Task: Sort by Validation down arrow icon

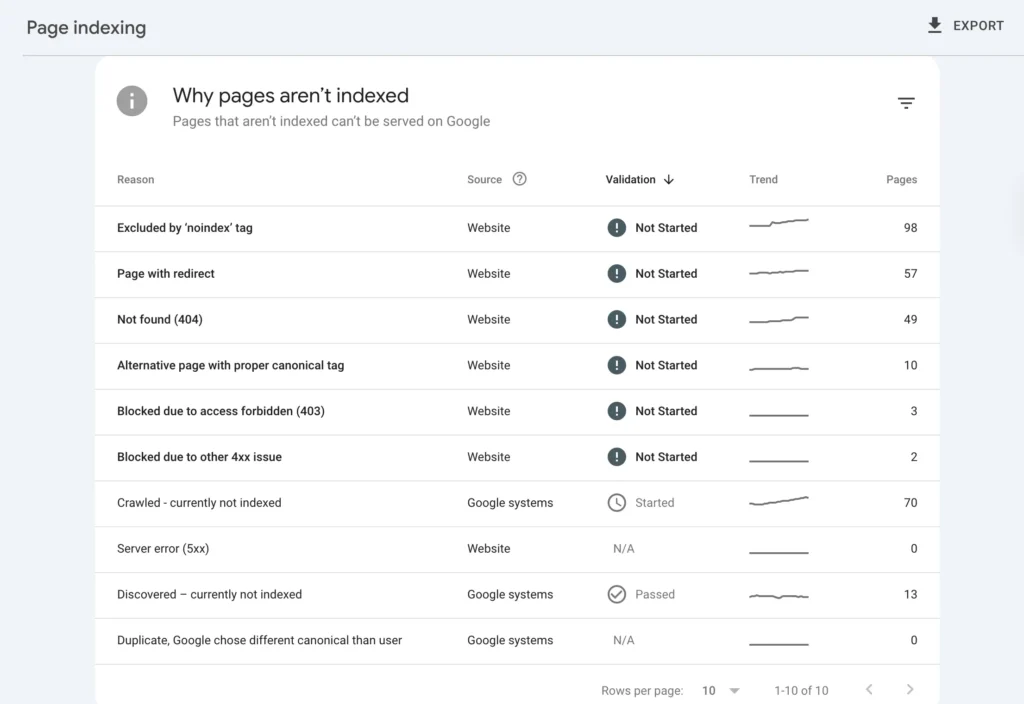Action: click(x=668, y=180)
